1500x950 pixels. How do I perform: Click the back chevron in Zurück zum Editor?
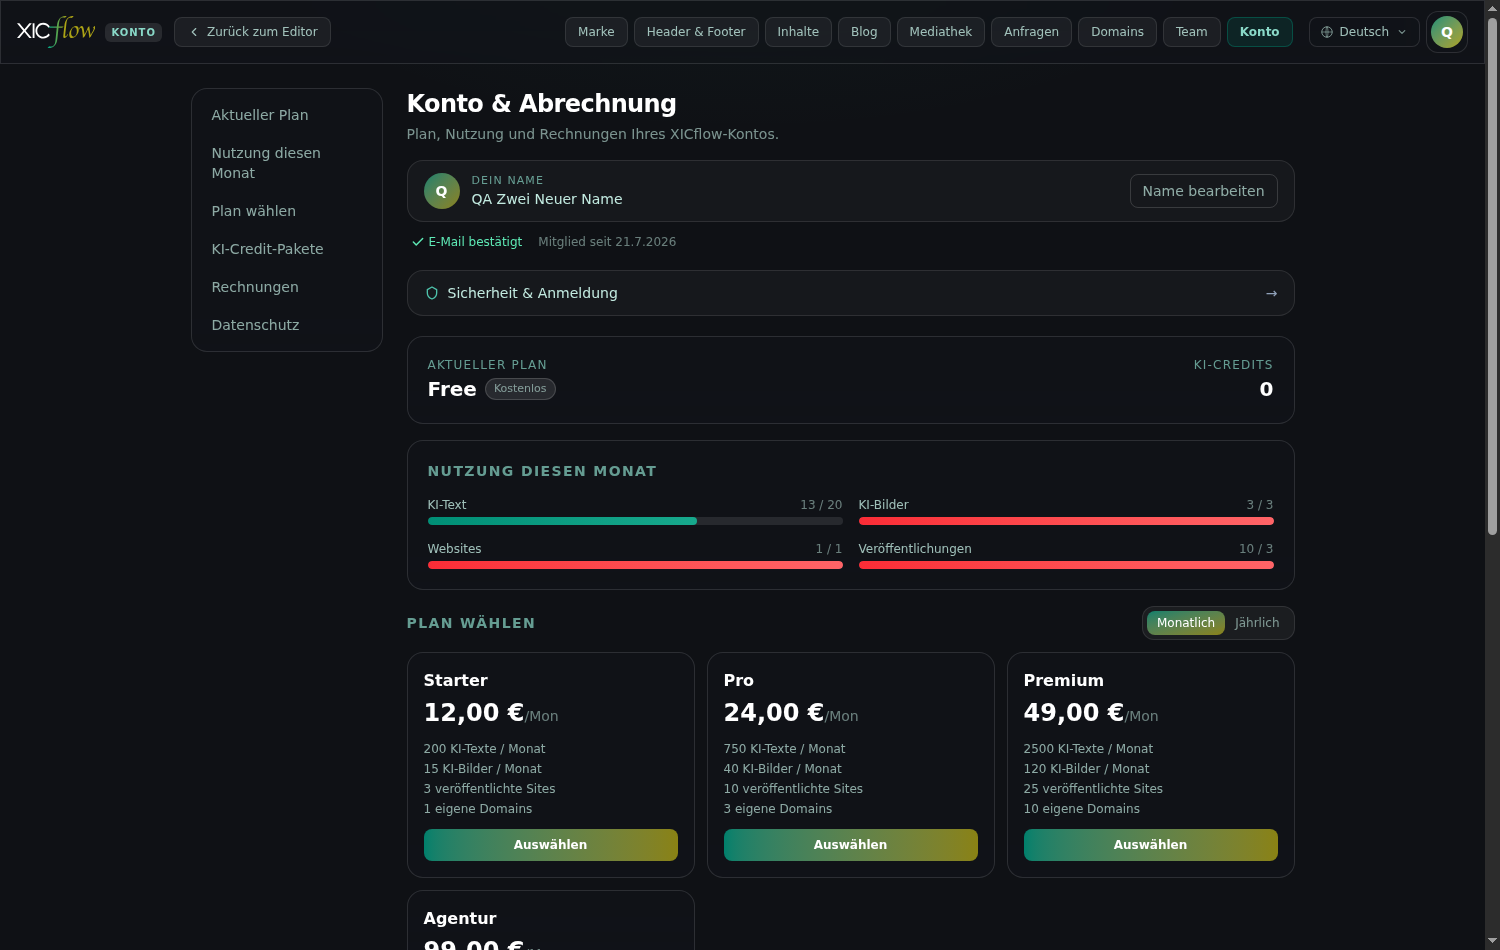[x=194, y=32]
